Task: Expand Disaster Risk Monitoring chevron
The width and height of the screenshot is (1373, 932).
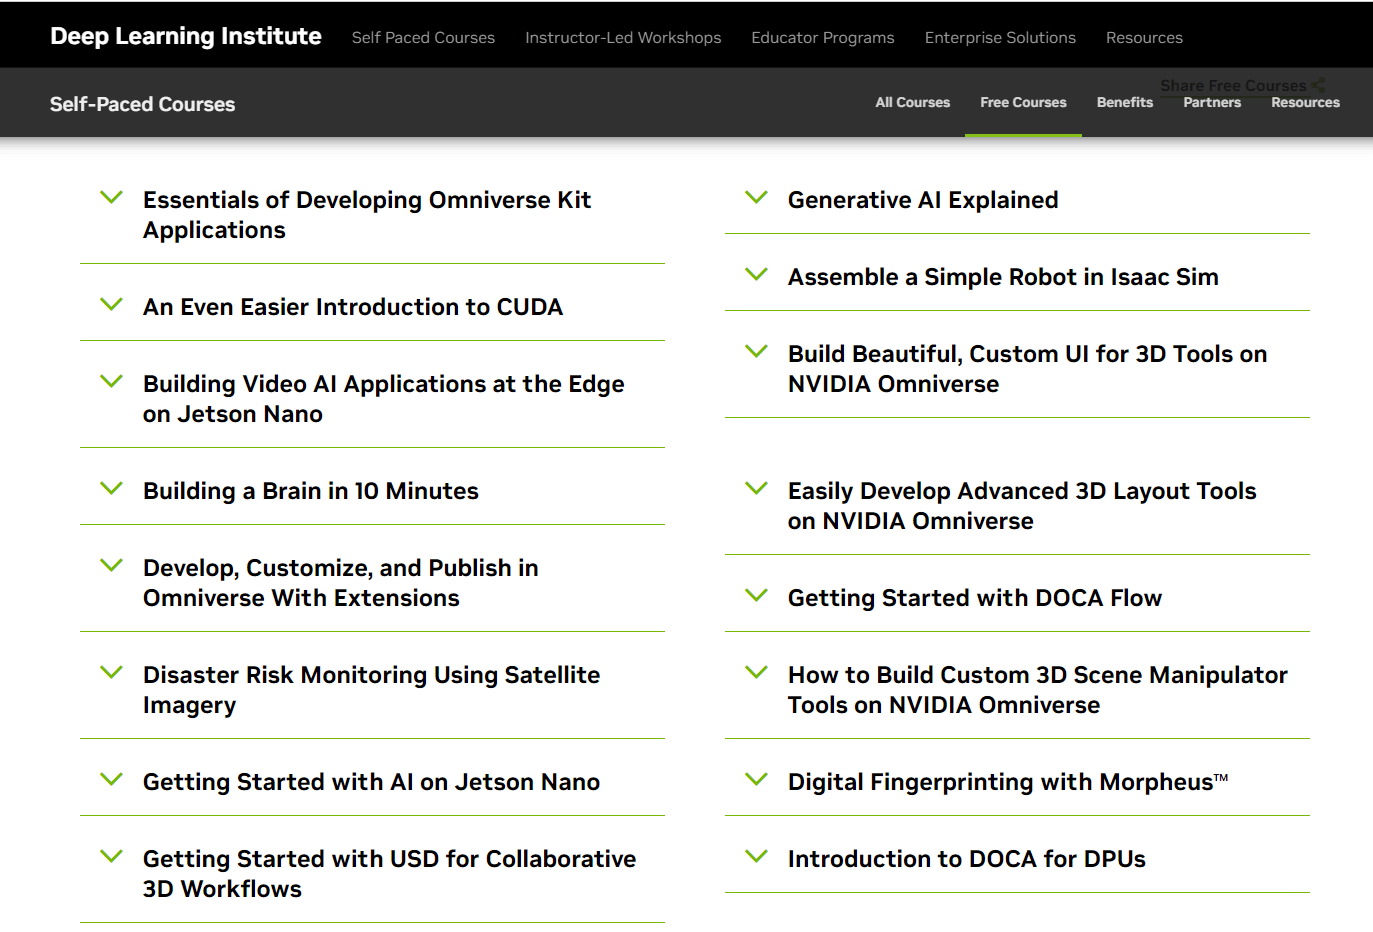Action: [x=112, y=672]
